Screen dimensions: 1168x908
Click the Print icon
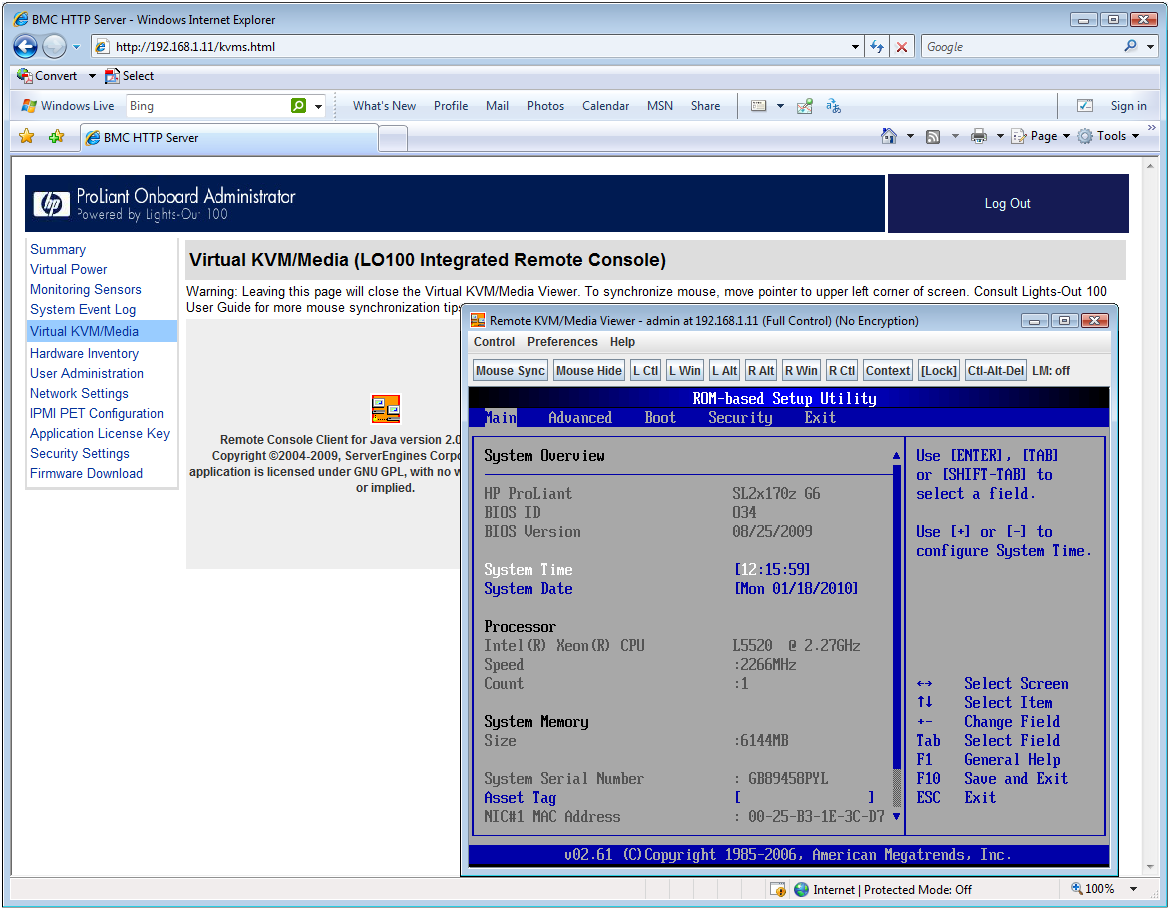pyautogui.click(x=979, y=136)
